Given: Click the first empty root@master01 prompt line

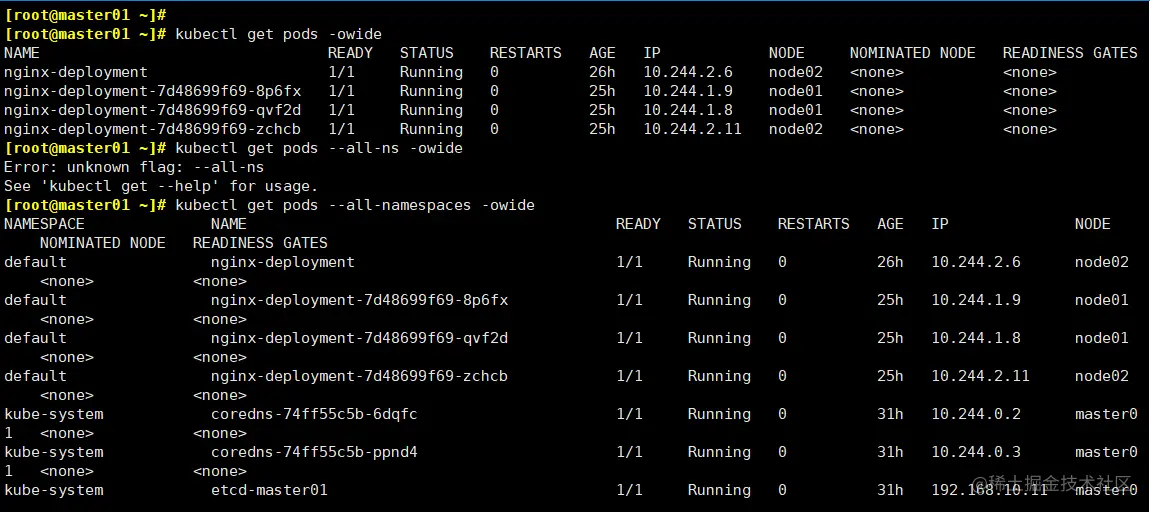Looking at the screenshot, I should [85, 15].
